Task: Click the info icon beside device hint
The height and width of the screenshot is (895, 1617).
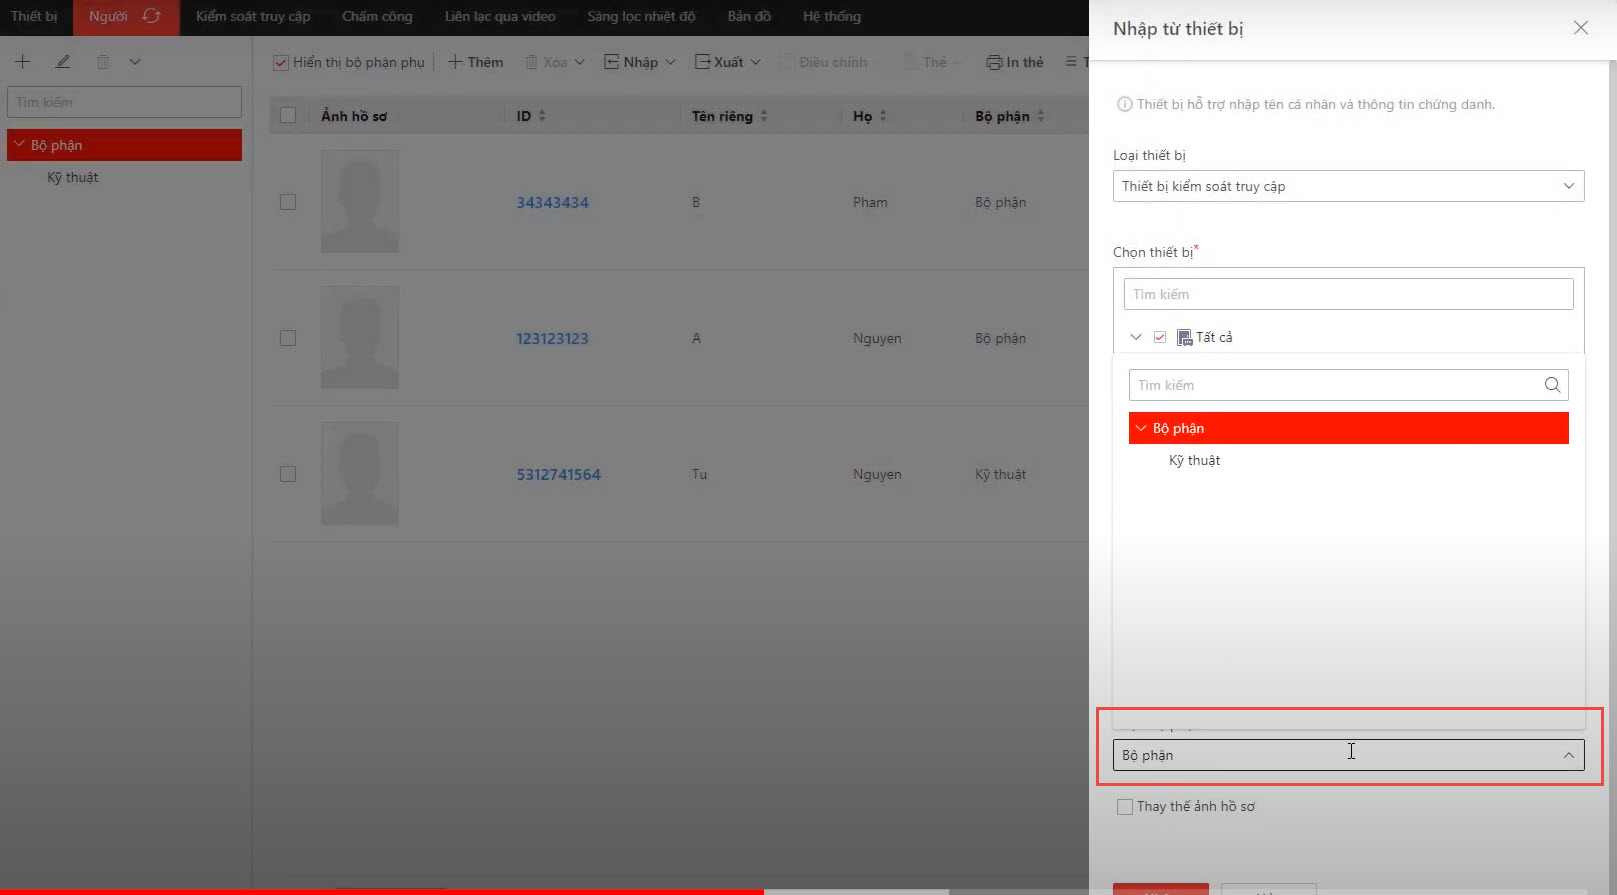Action: coord(1124,104)
